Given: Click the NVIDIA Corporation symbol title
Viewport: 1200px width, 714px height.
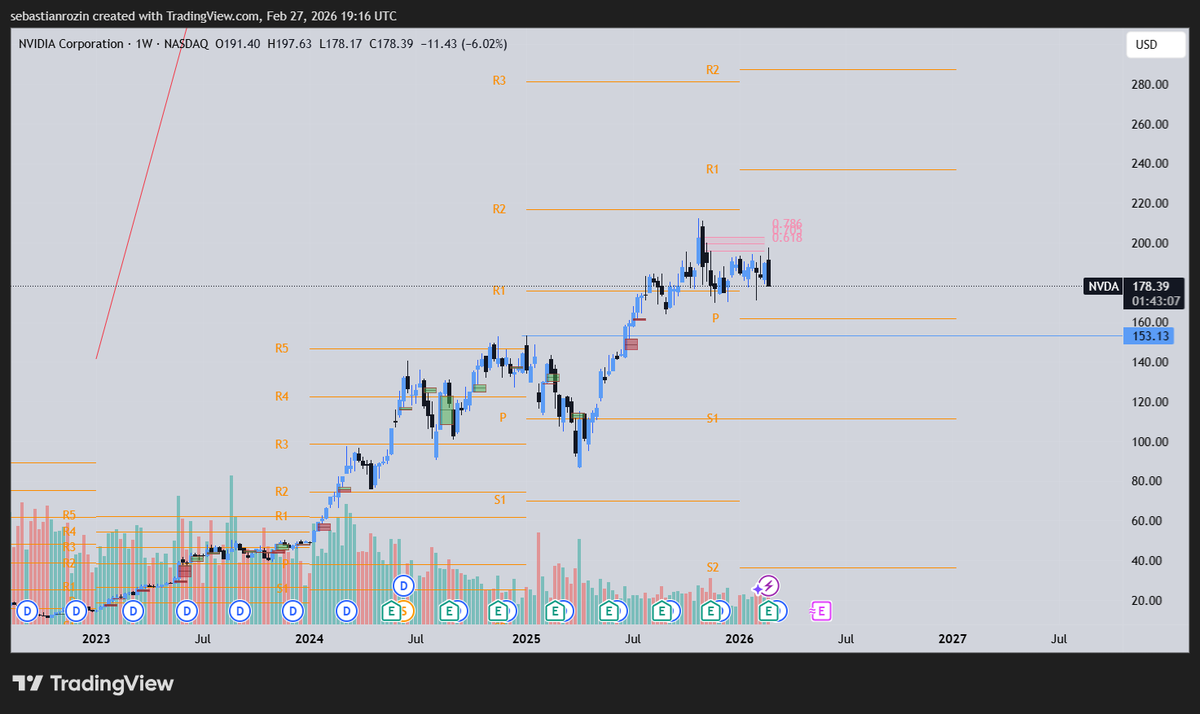Looking at the screenshot, I should tap(71, 44).
